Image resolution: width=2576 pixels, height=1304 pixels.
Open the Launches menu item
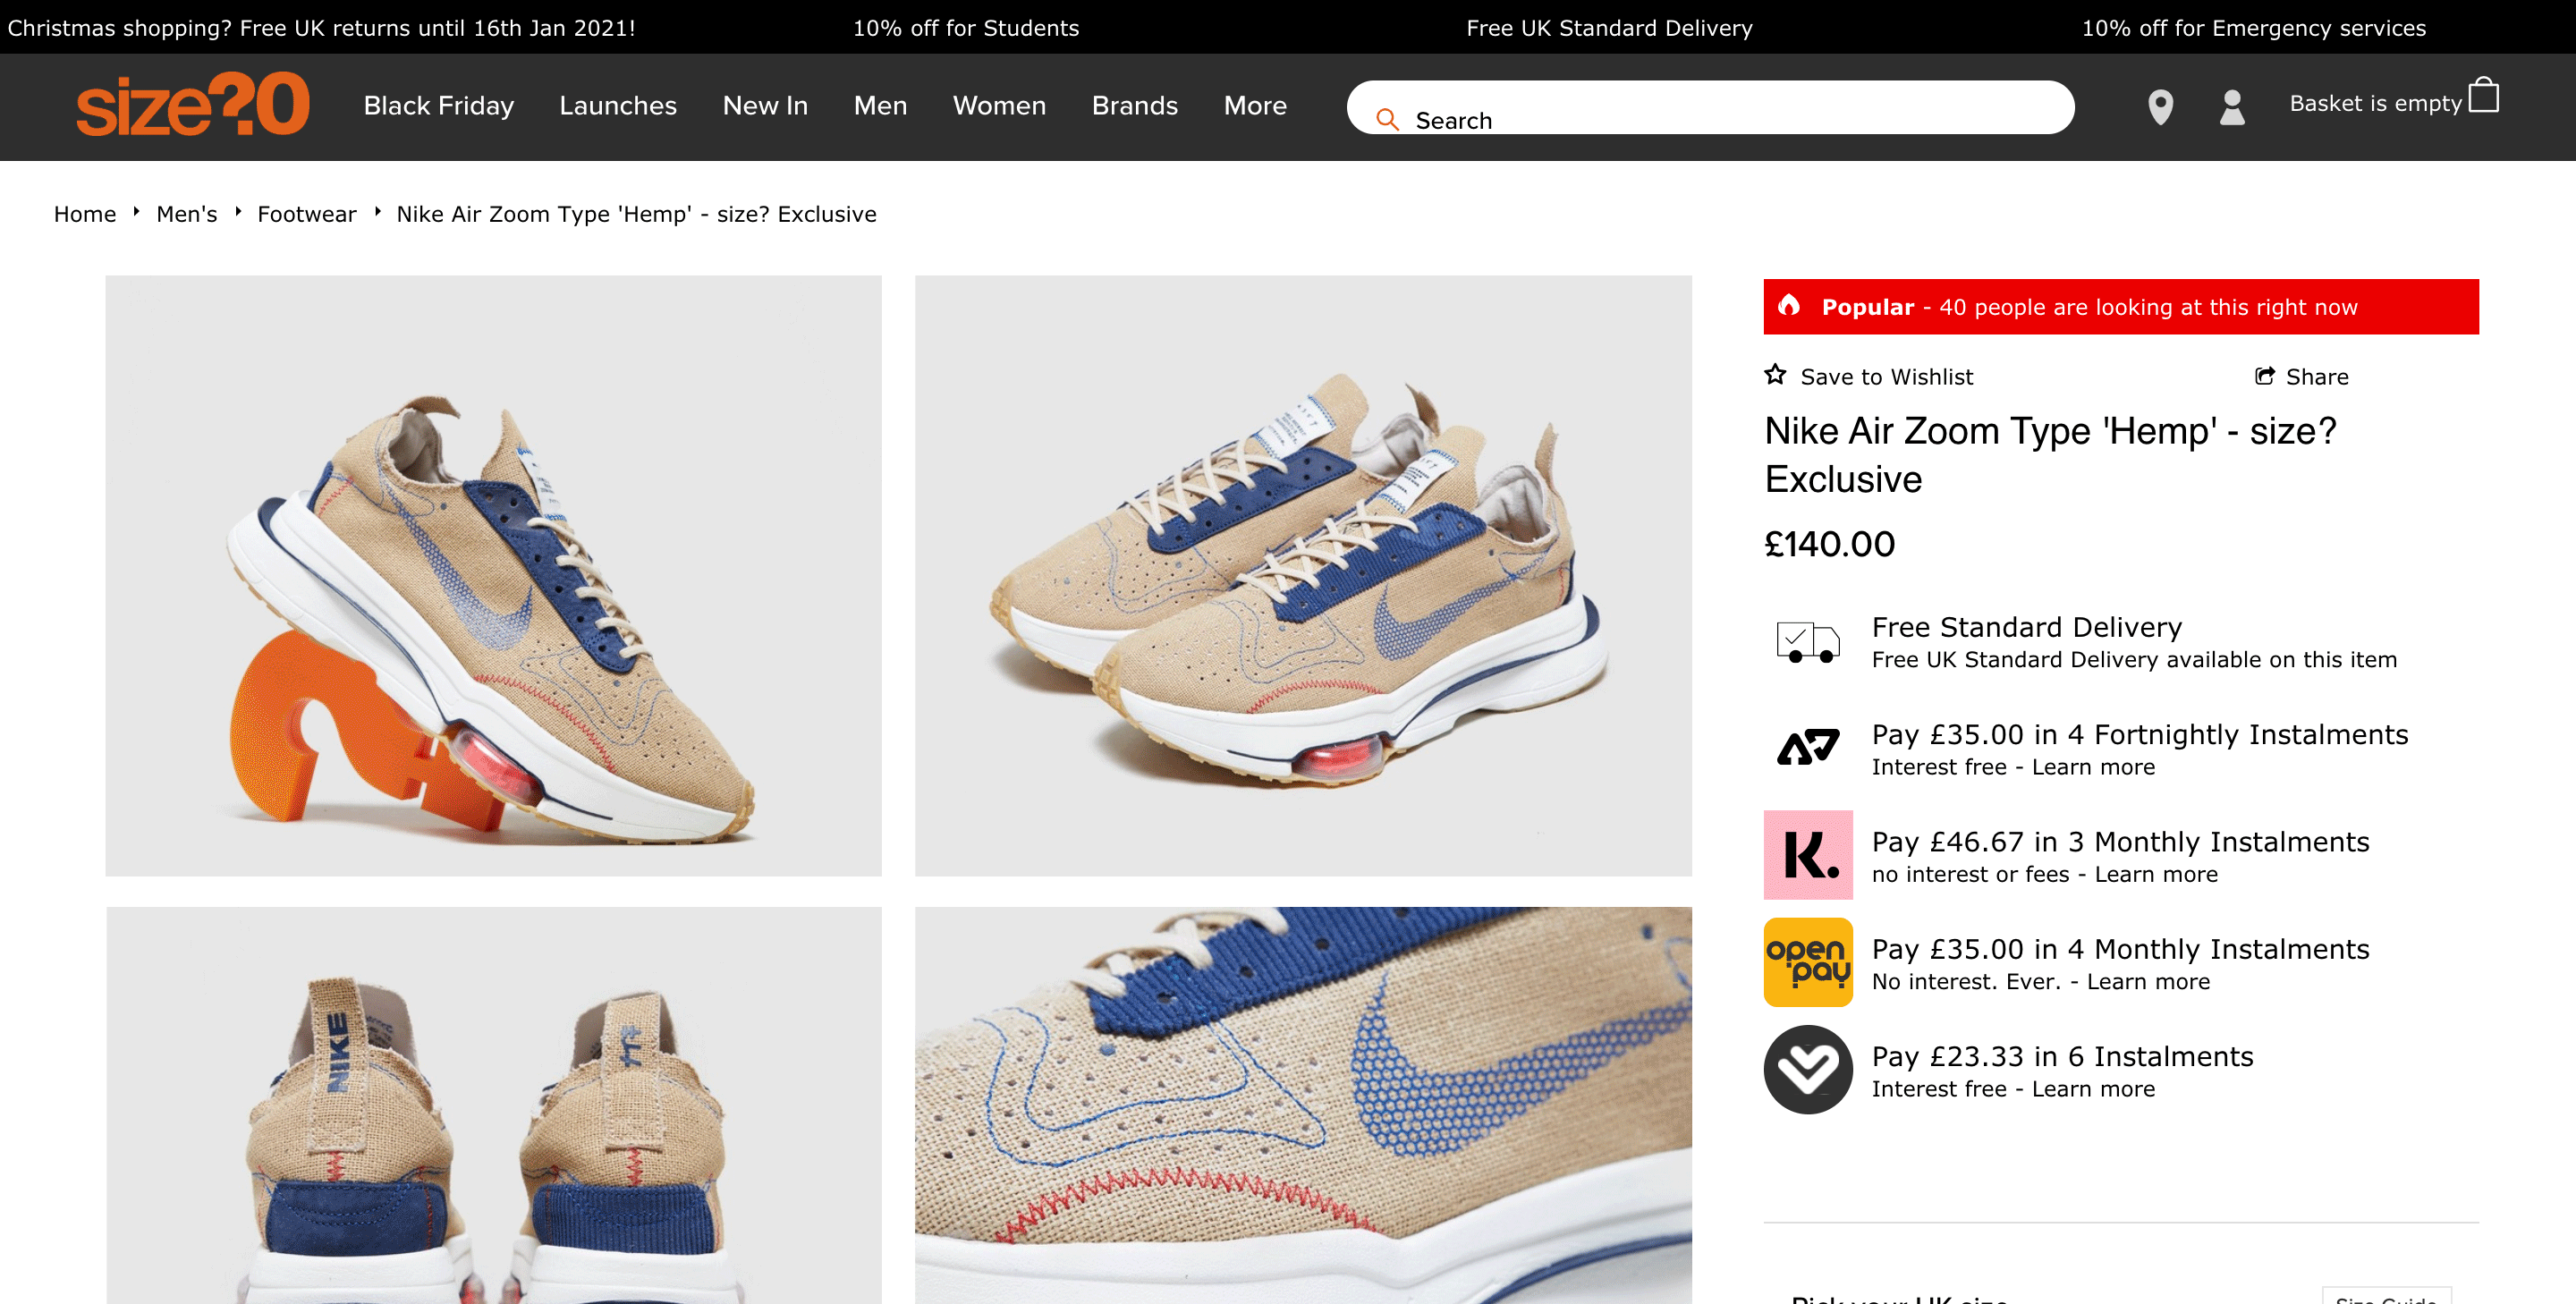(617, 105)
